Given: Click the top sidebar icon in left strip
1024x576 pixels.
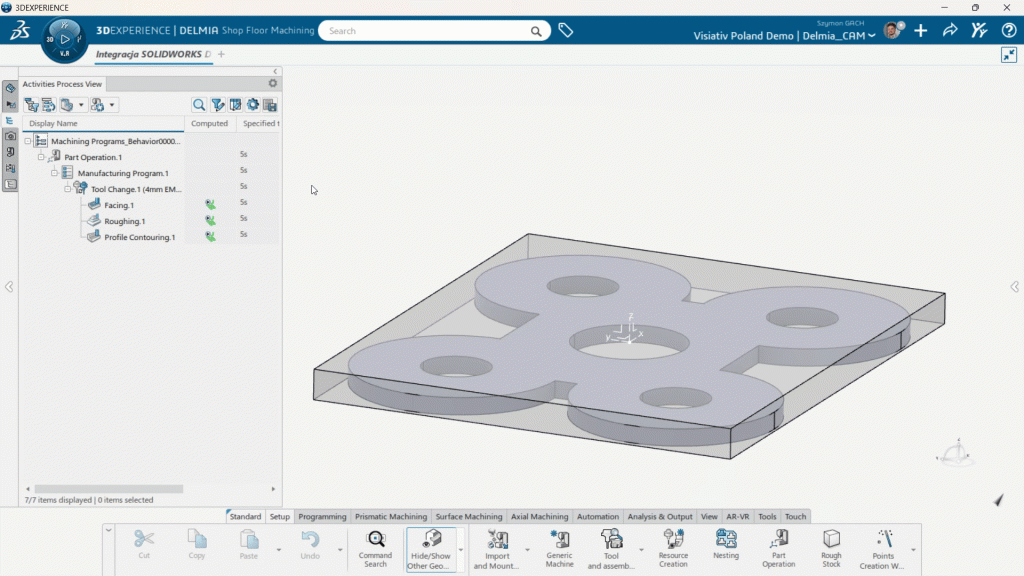Looking at the screenshot, I should [10, 88].
